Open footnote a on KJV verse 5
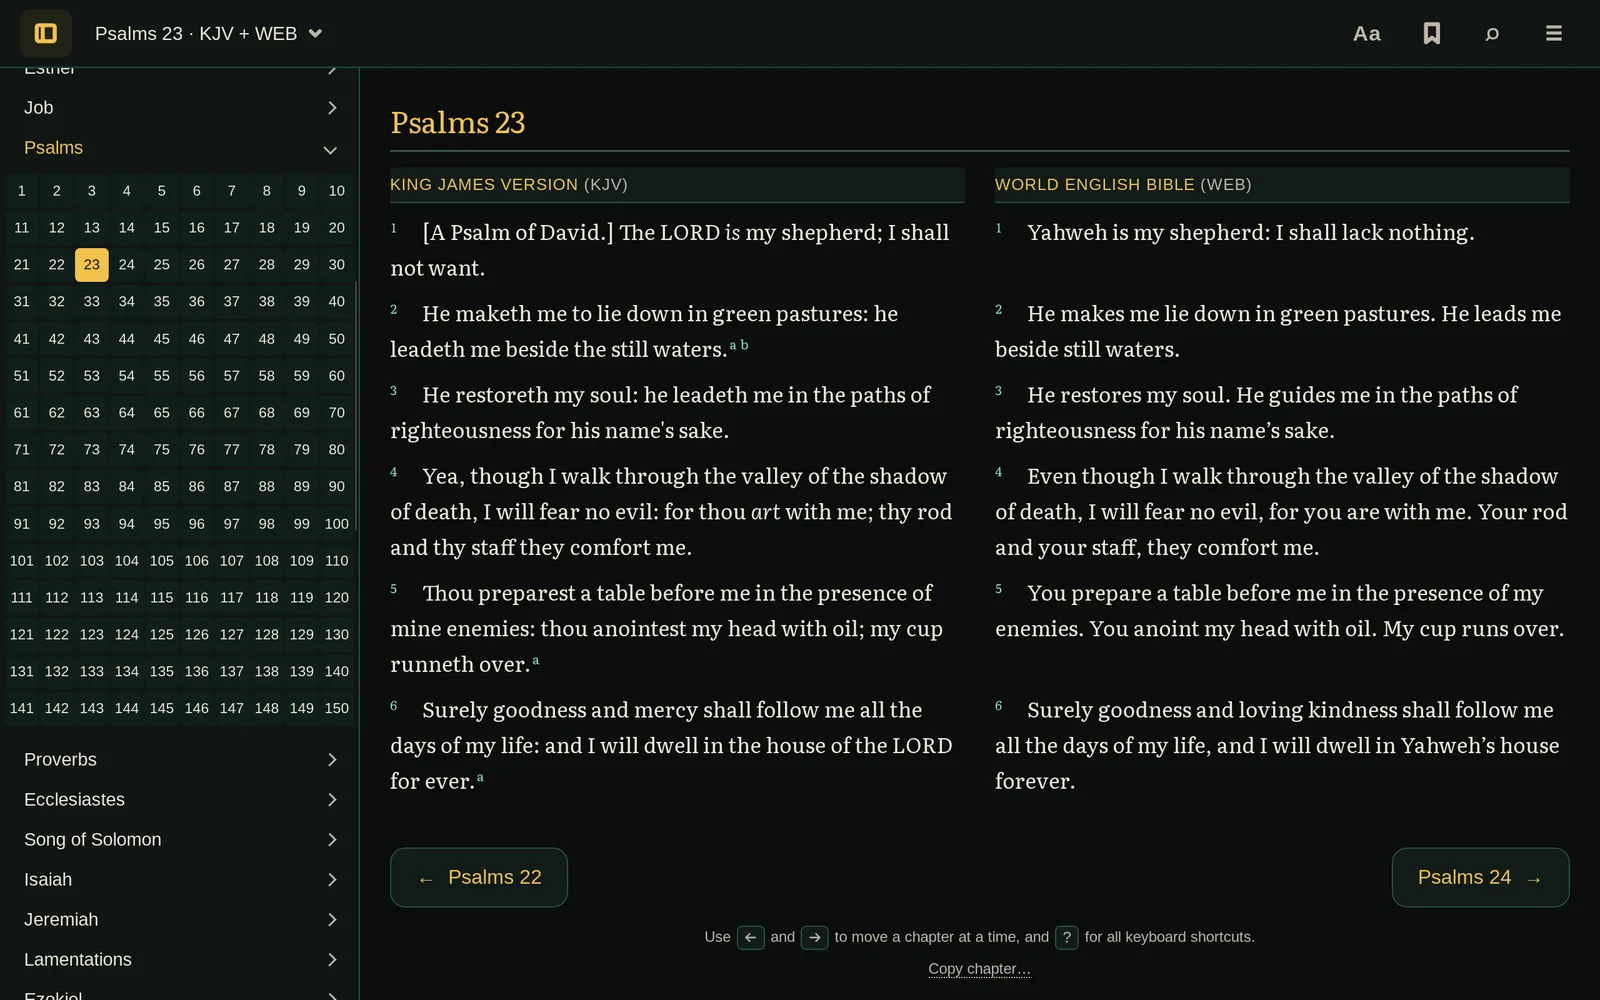 [x=536, y=660]
